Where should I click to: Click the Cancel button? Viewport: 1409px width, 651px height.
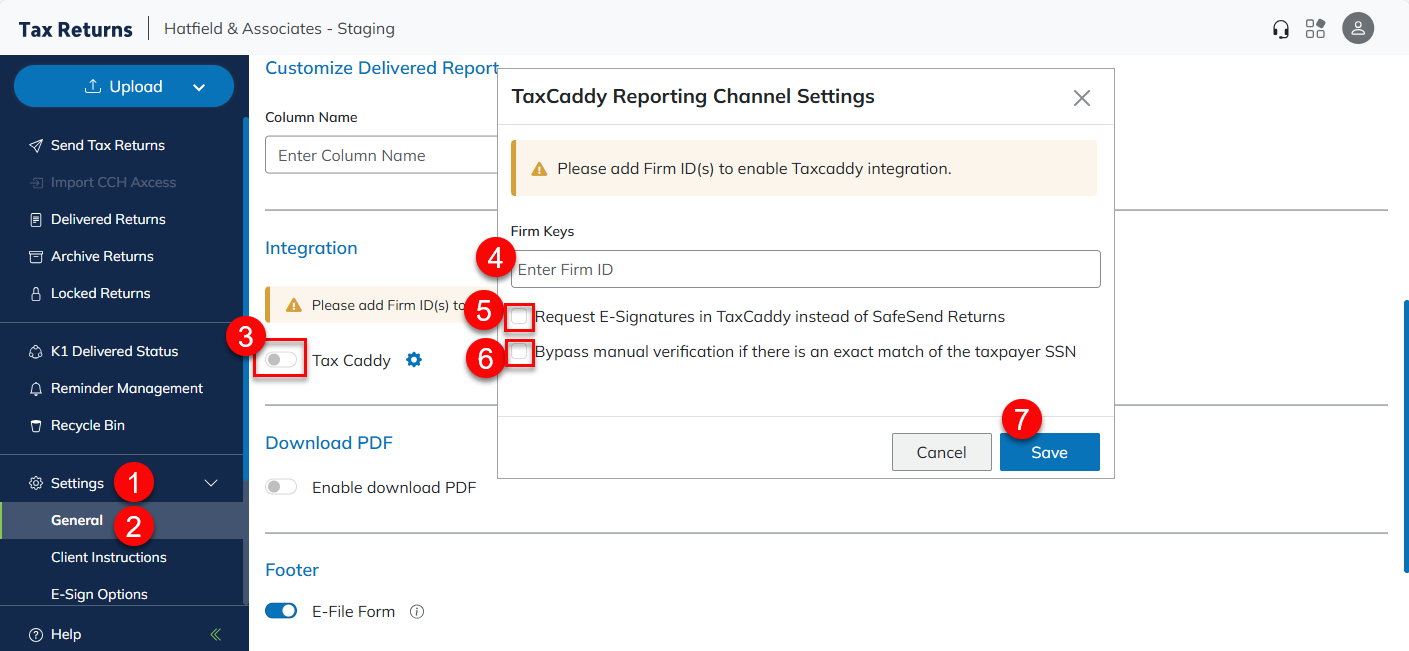[941, 452]
